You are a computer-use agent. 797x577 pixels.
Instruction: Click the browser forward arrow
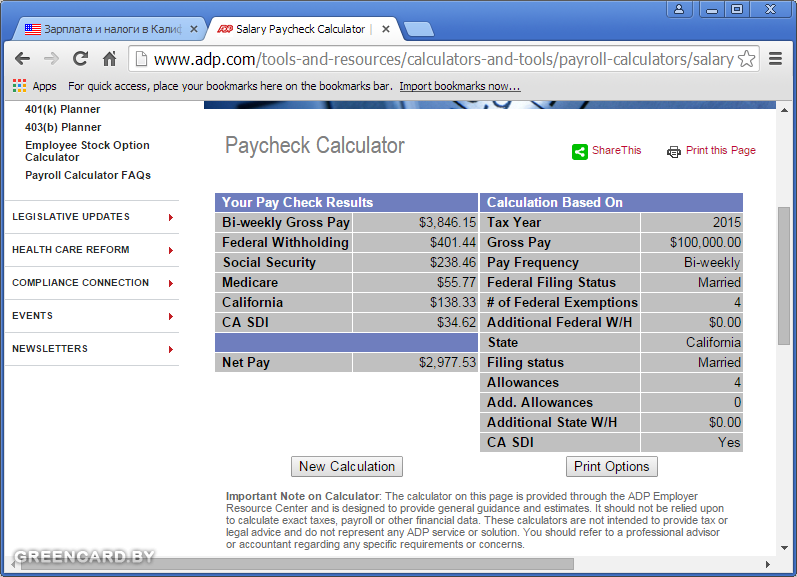pyautogui.click(x=51, y=59)
